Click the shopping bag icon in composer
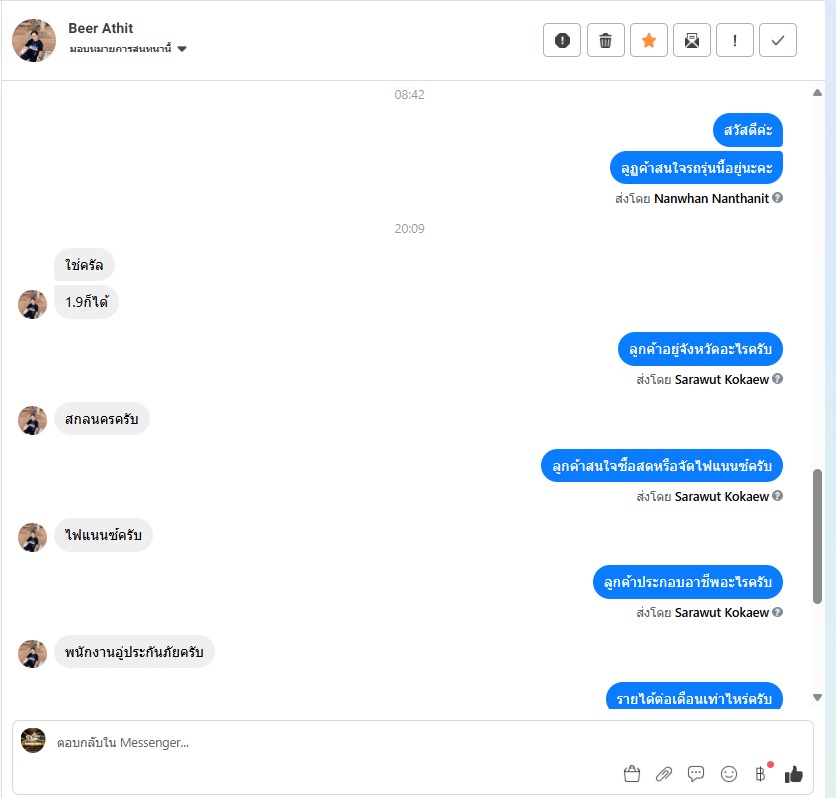This screenshot has height=798, width=836. point(632,773)
